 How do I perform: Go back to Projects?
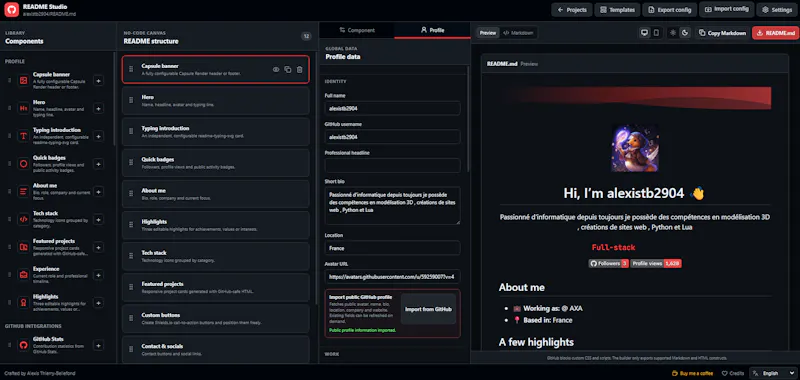572,10
